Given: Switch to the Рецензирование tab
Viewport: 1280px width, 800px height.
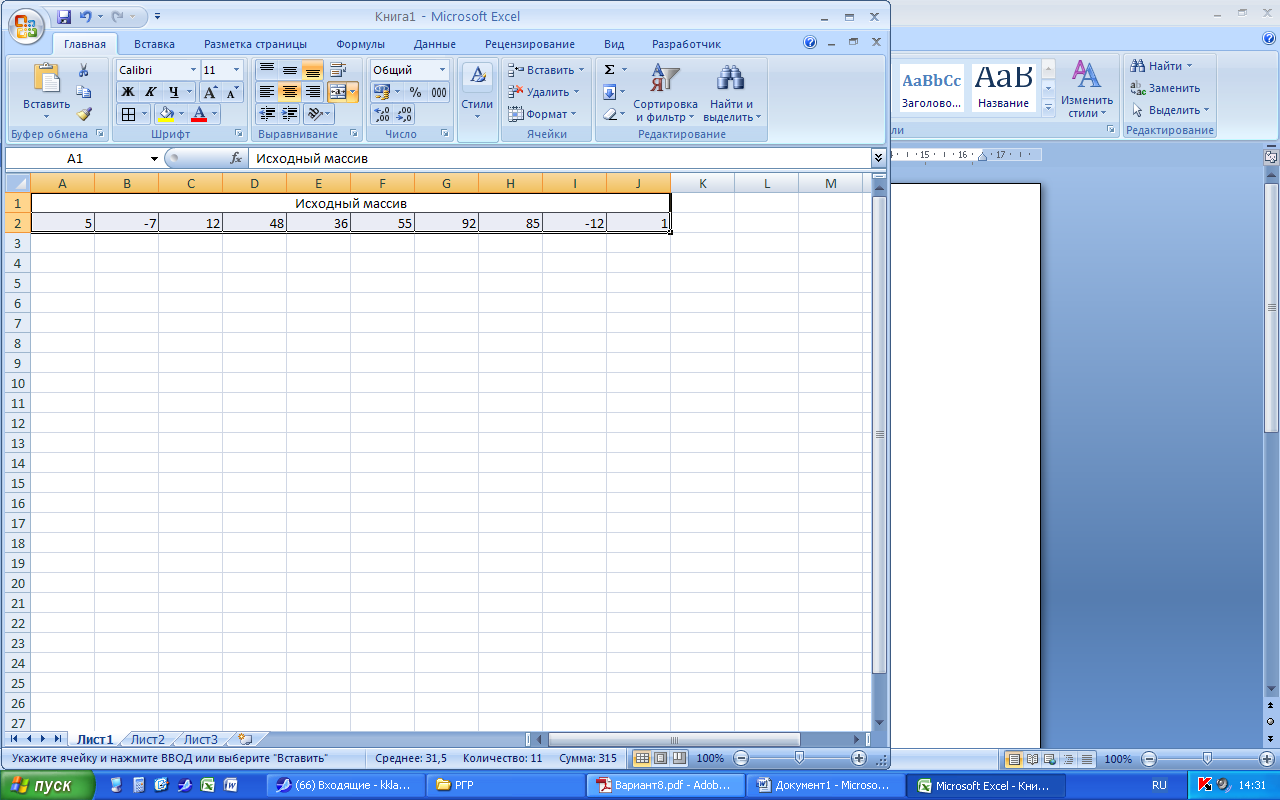Looking at the screenshot, I should 529,44.
